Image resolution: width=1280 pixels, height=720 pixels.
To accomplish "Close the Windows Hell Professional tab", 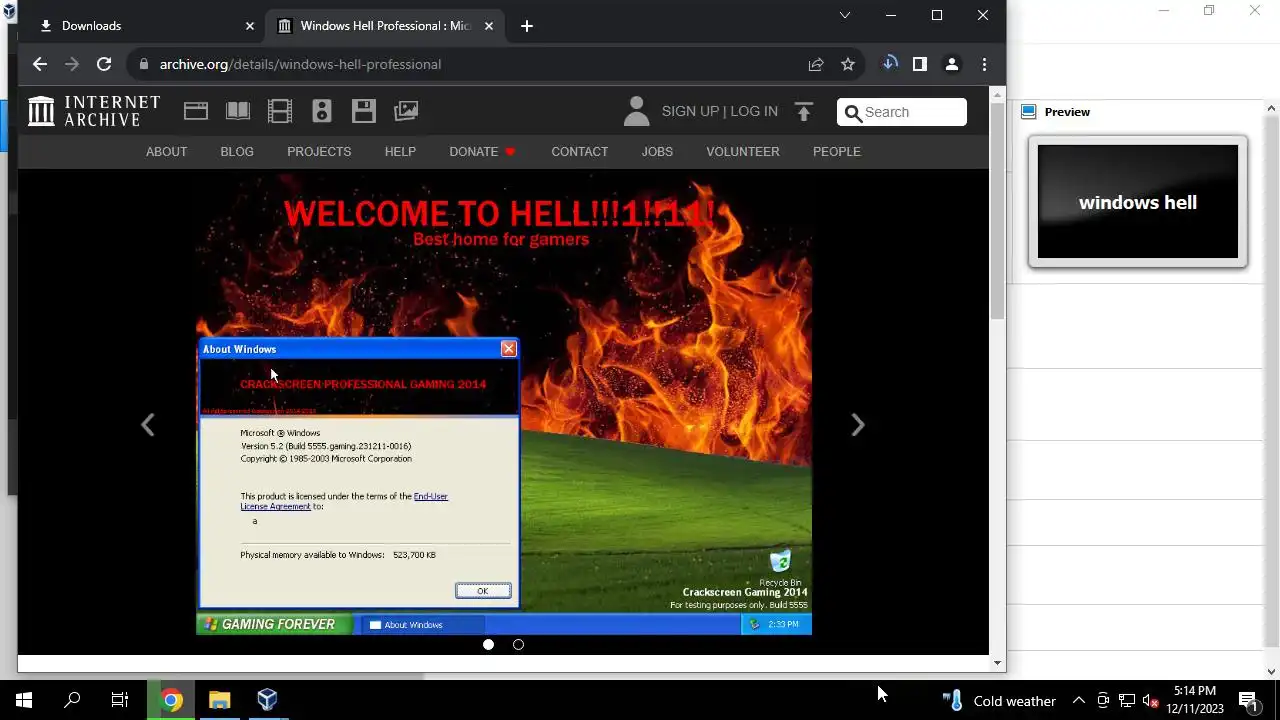I will click(489, 26).
